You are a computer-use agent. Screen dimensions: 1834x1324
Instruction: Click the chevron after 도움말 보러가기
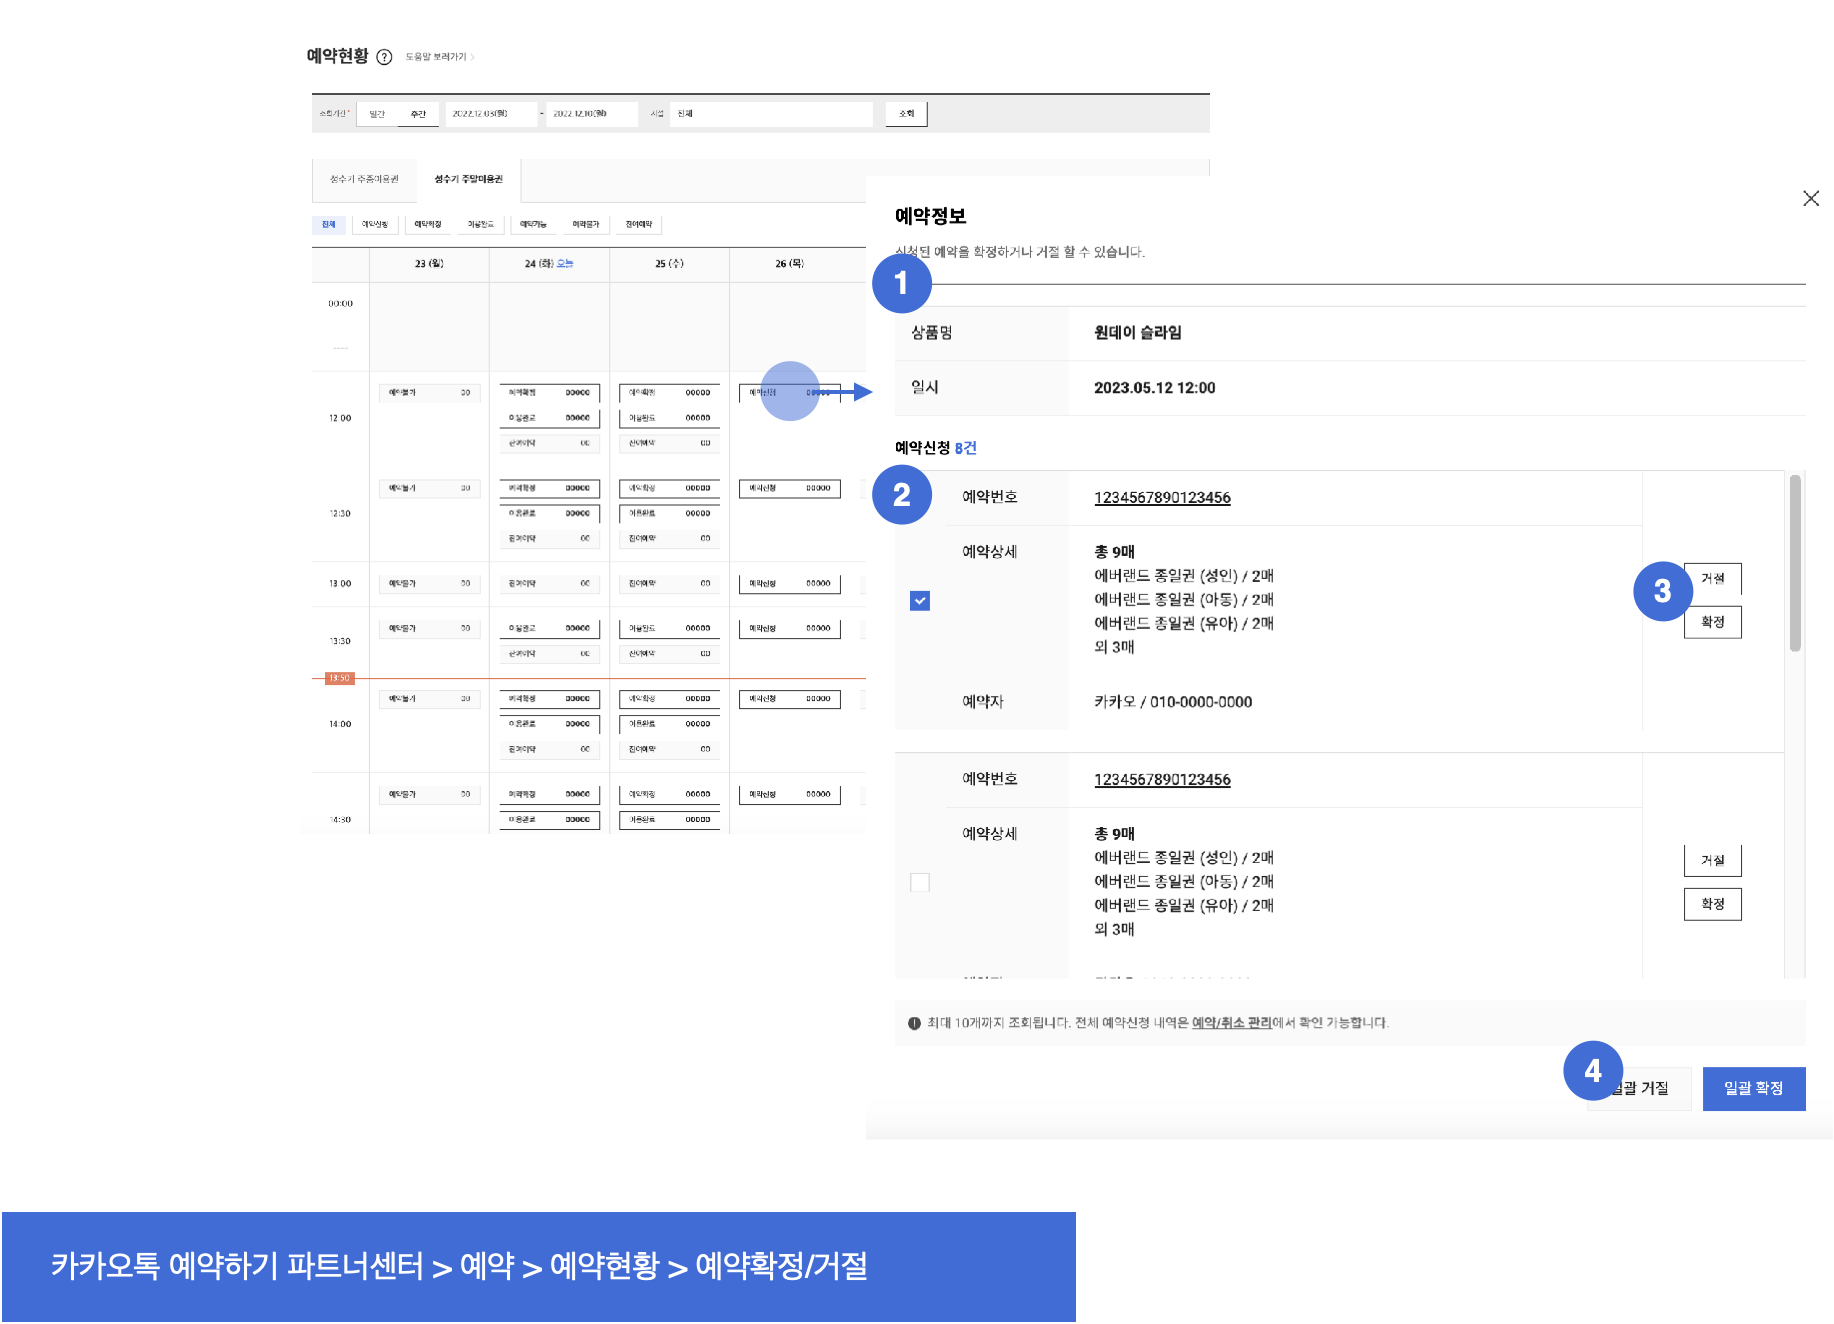pyautogui.click(x=472, y=57)
